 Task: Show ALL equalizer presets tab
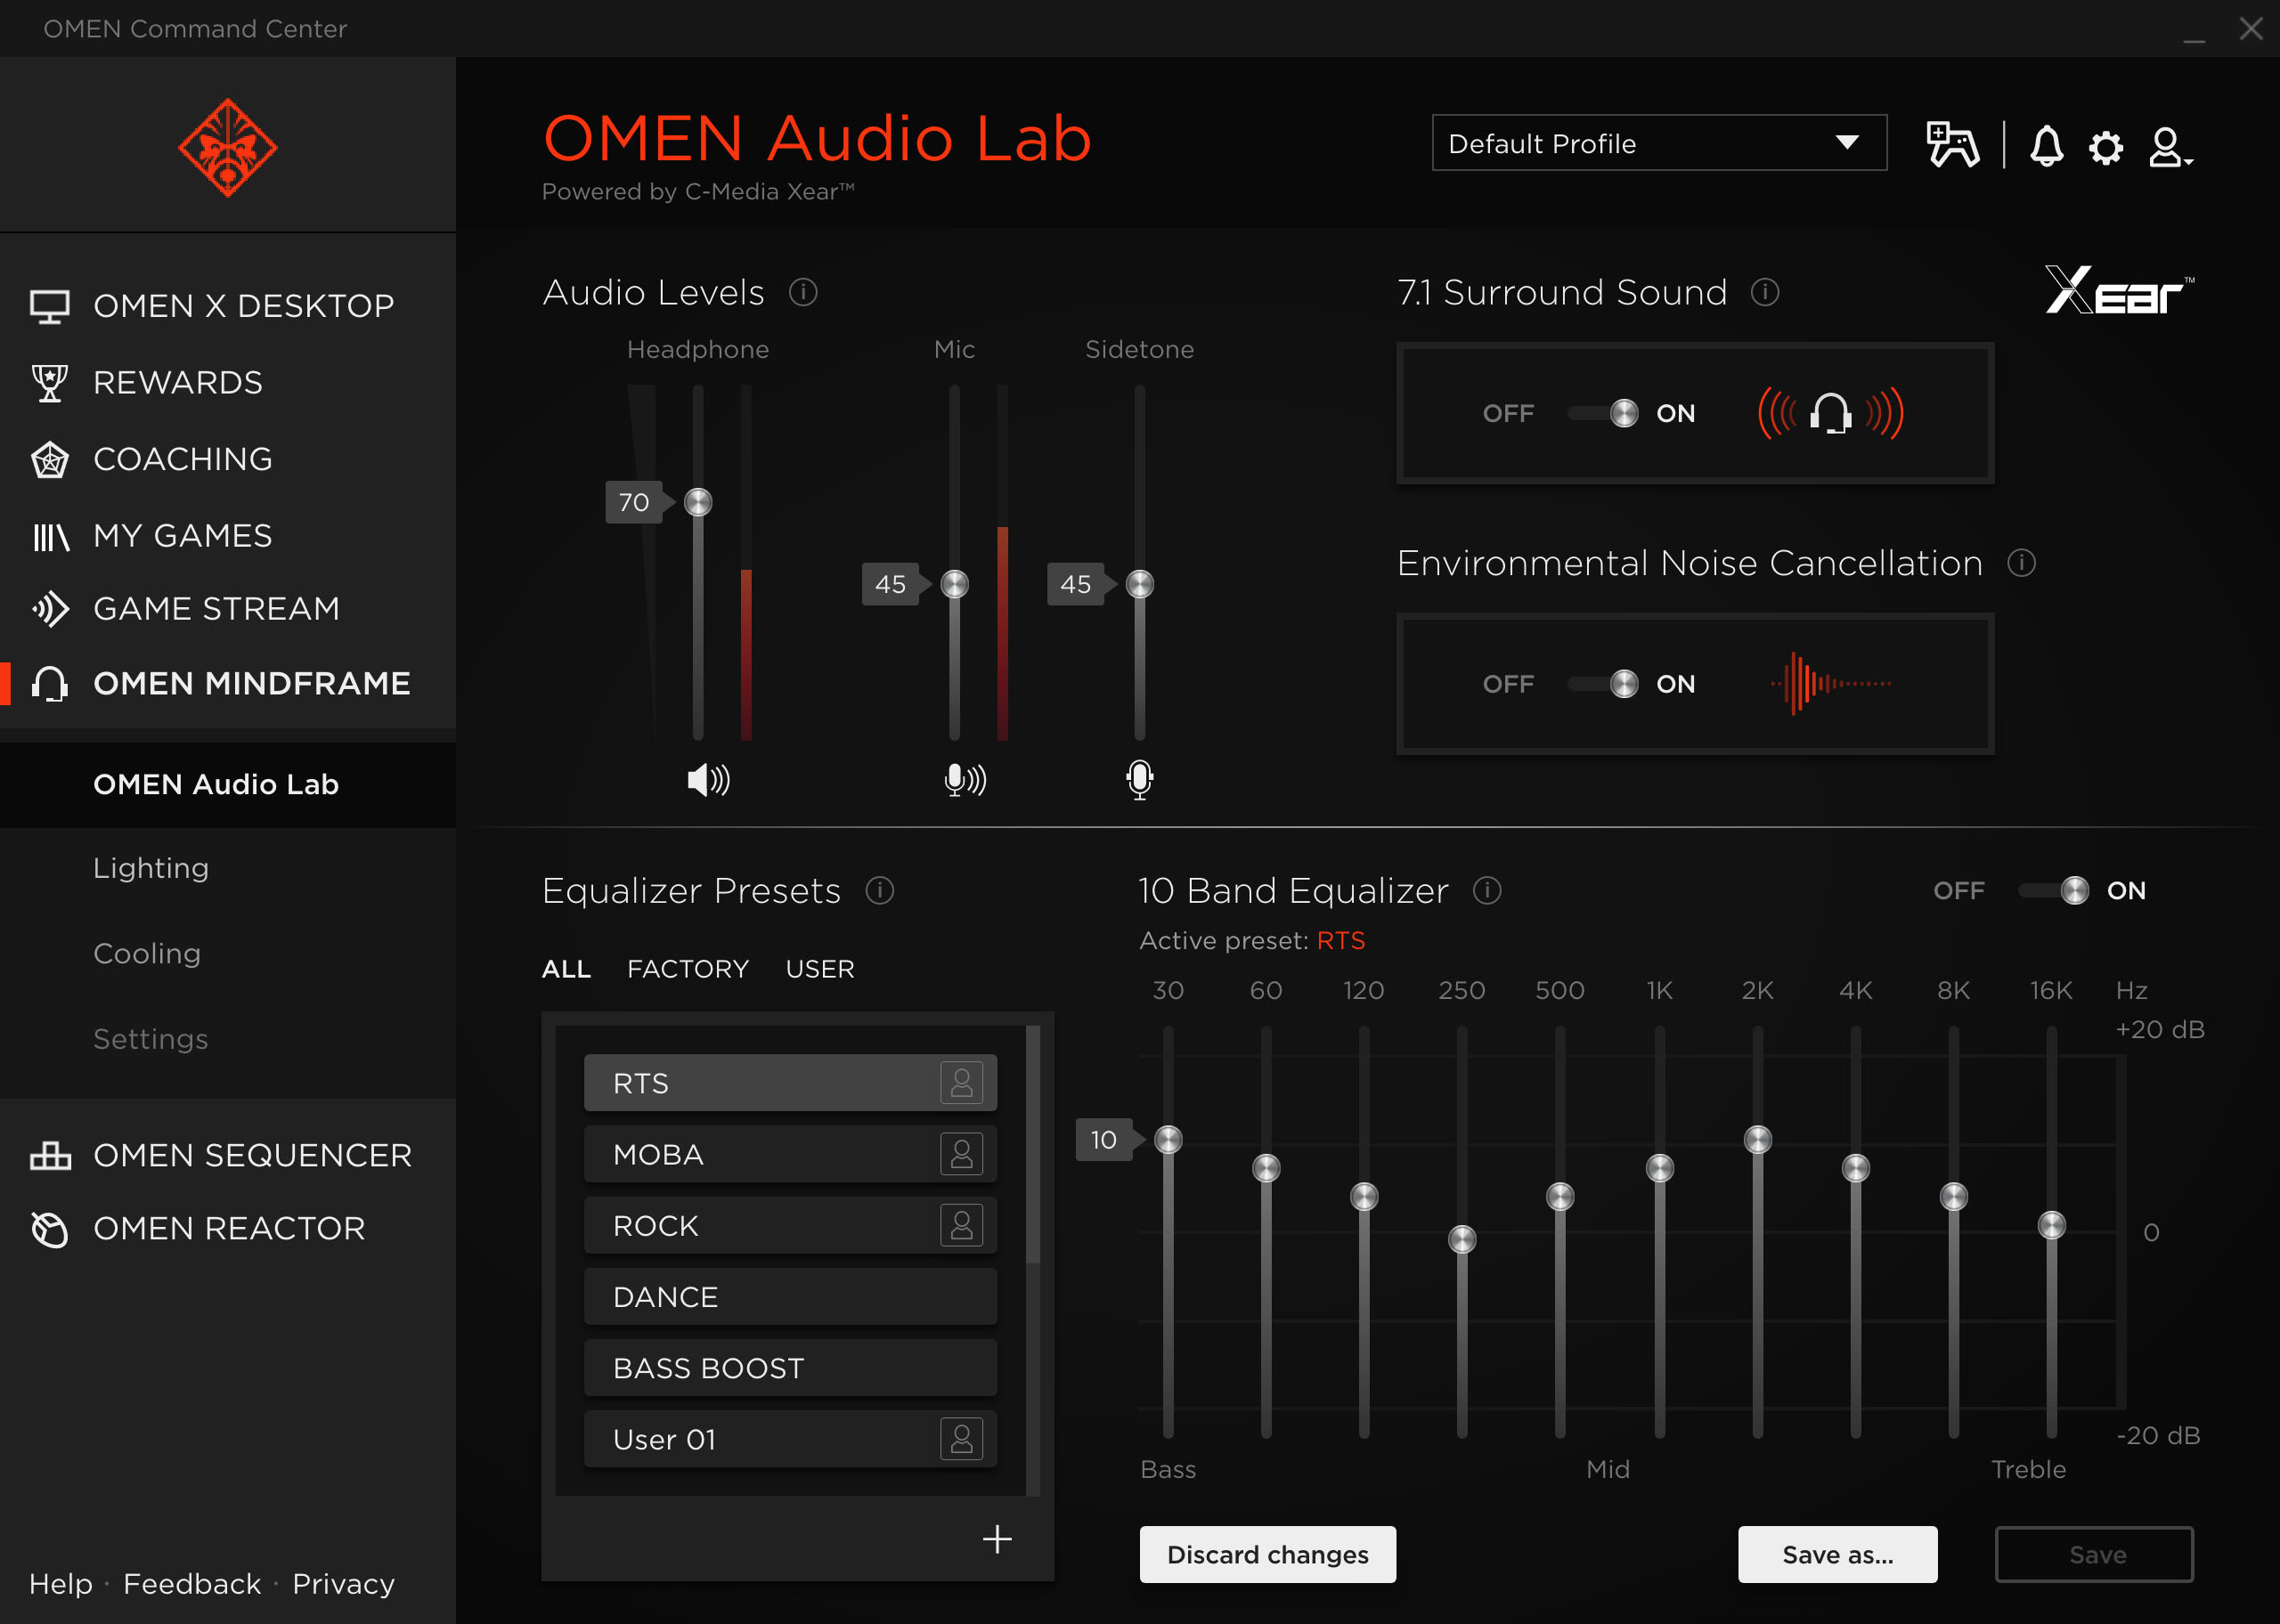tap(566, 969)
